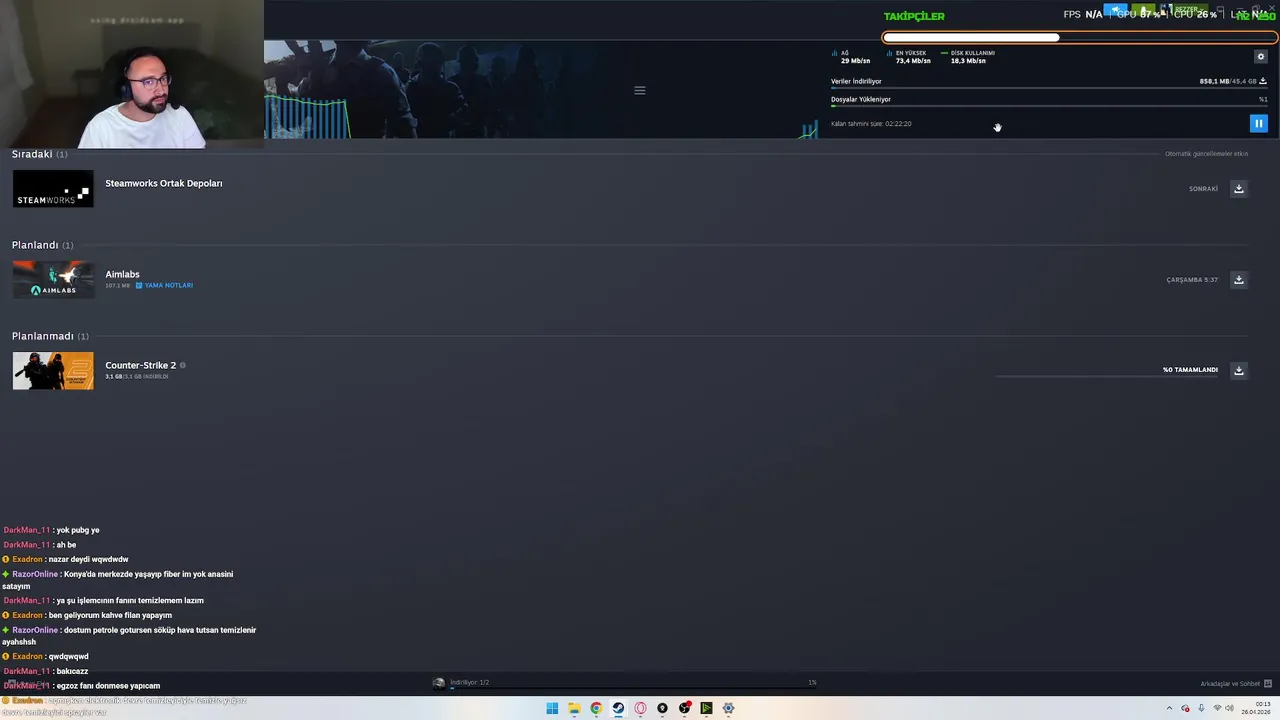Click the İndiriliyor: 1/2 download status

[469, 682]
